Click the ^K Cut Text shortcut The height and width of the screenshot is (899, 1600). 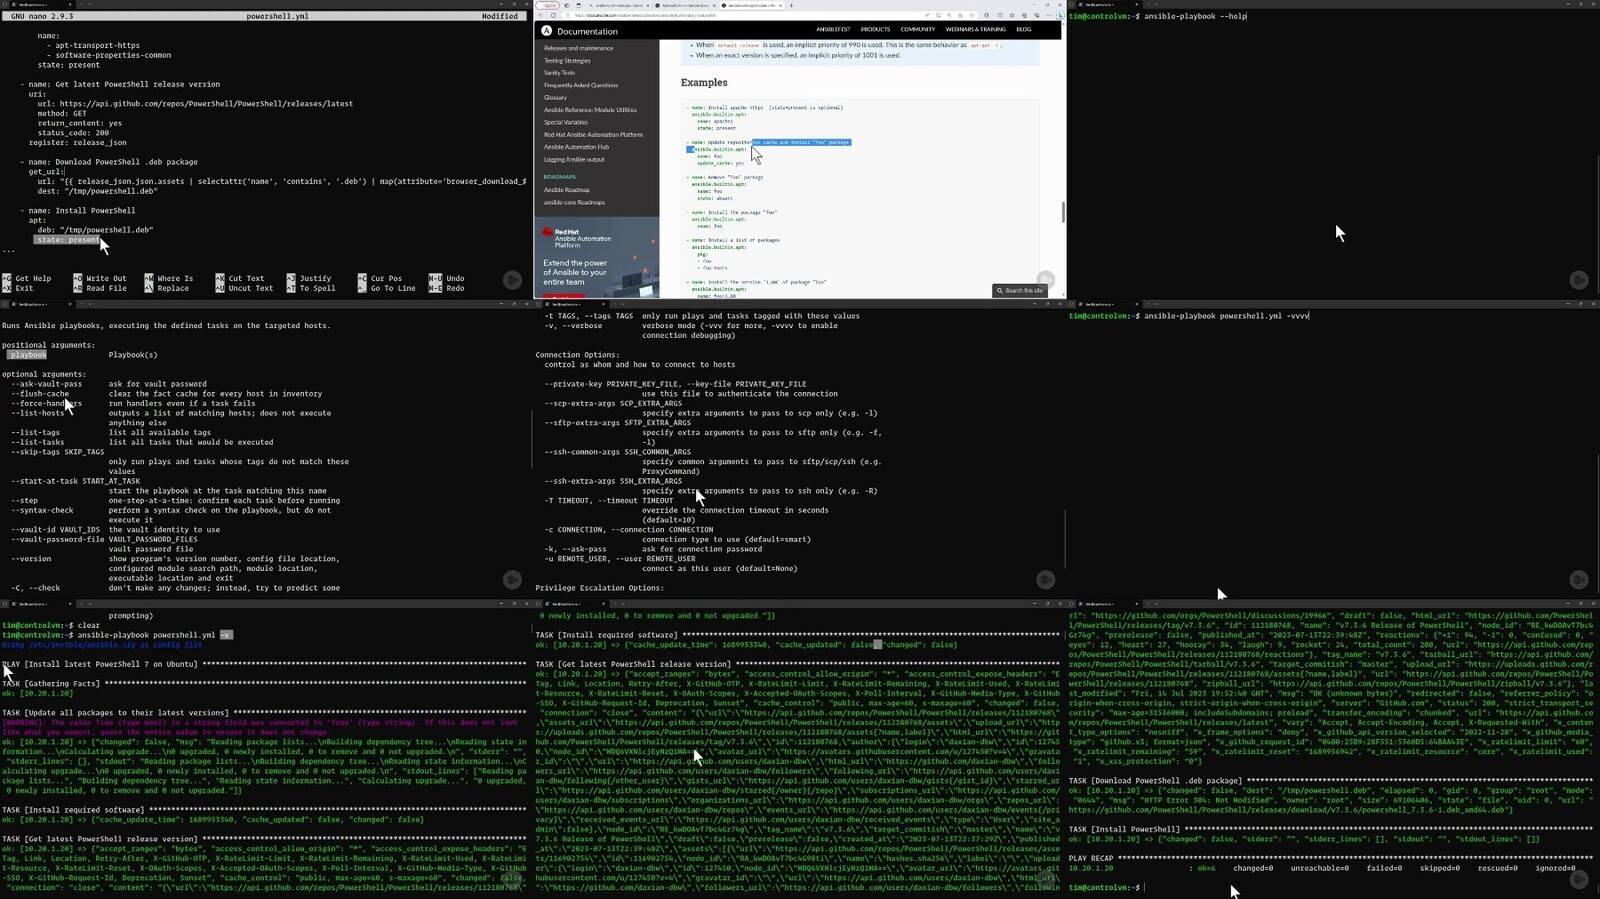point(240,278)
